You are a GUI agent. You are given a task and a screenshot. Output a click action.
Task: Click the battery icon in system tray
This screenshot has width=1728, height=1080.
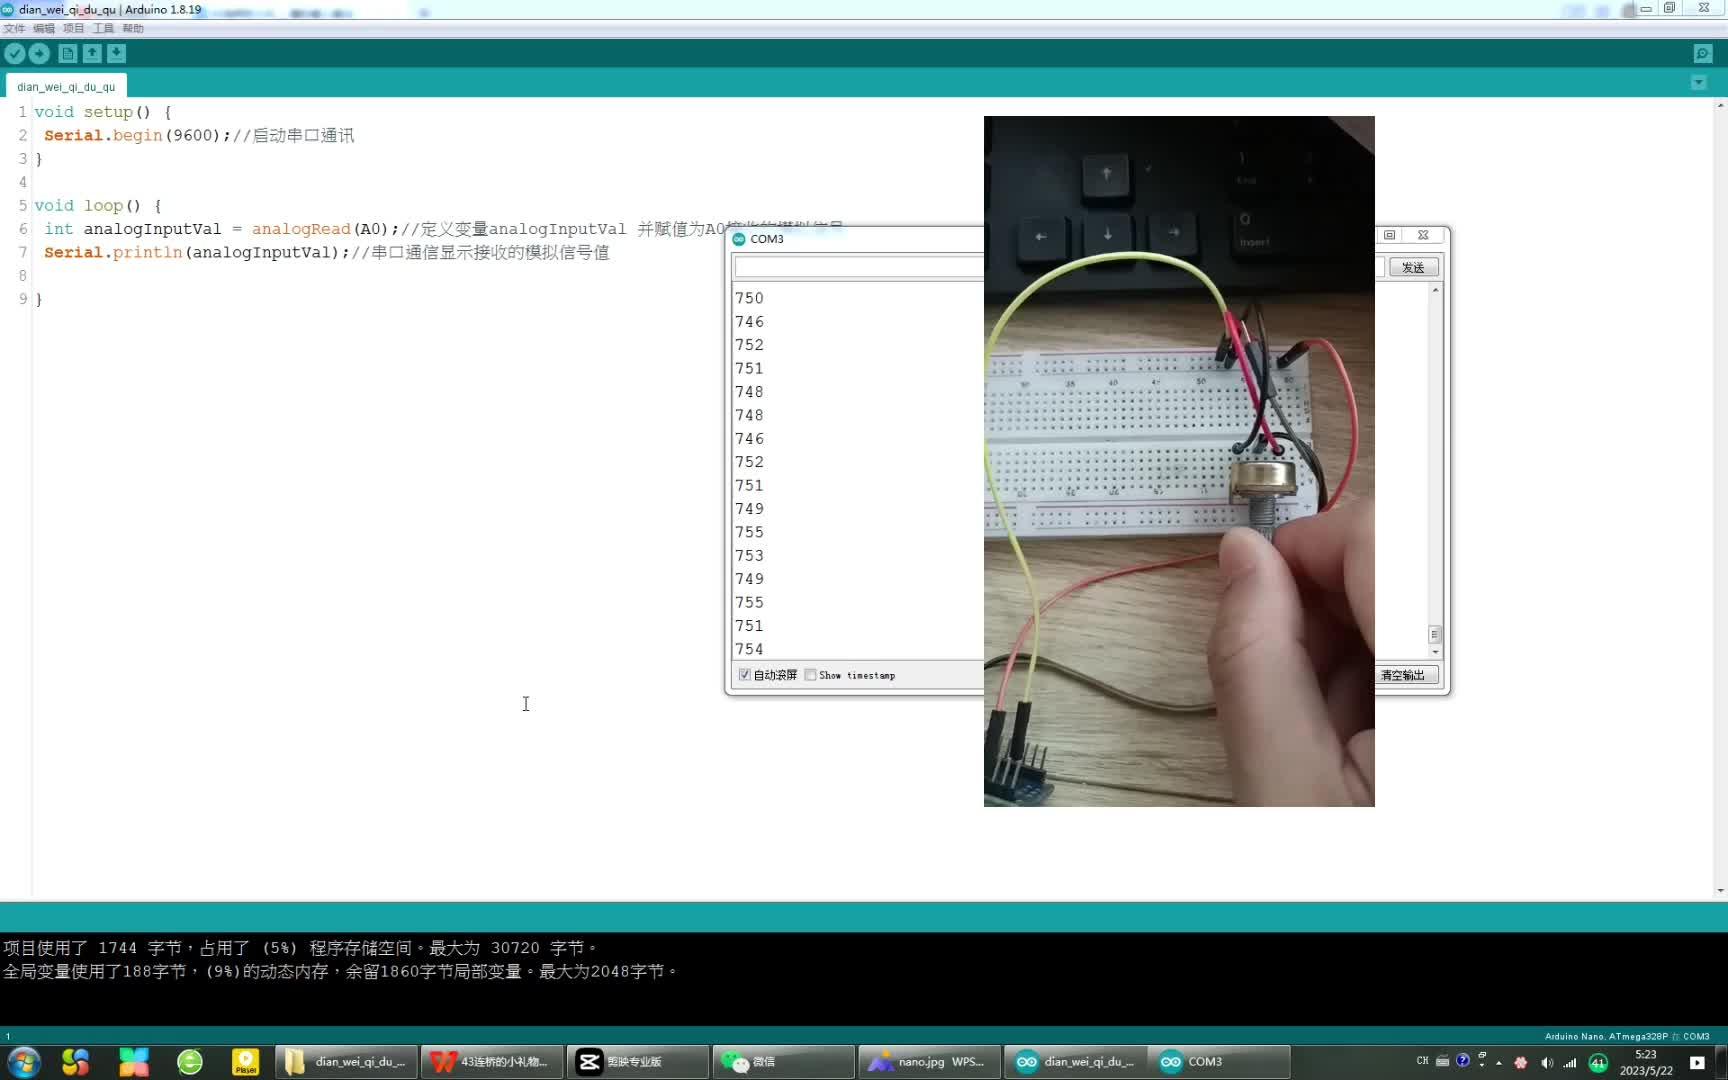coord(1598,1063)
